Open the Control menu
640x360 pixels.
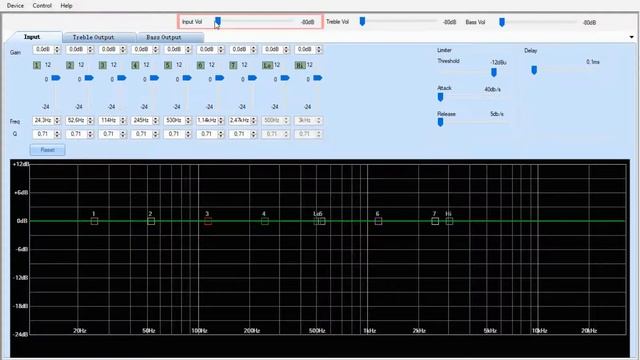coord(42,6)
